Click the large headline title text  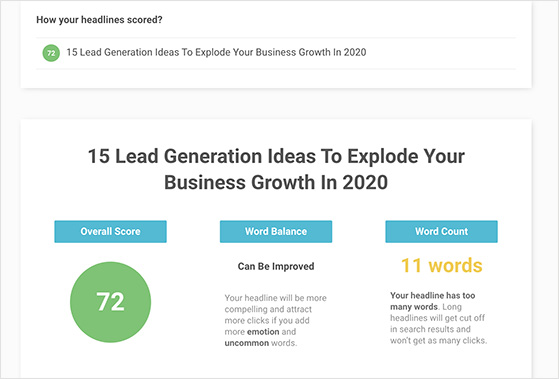coord(276,169)
